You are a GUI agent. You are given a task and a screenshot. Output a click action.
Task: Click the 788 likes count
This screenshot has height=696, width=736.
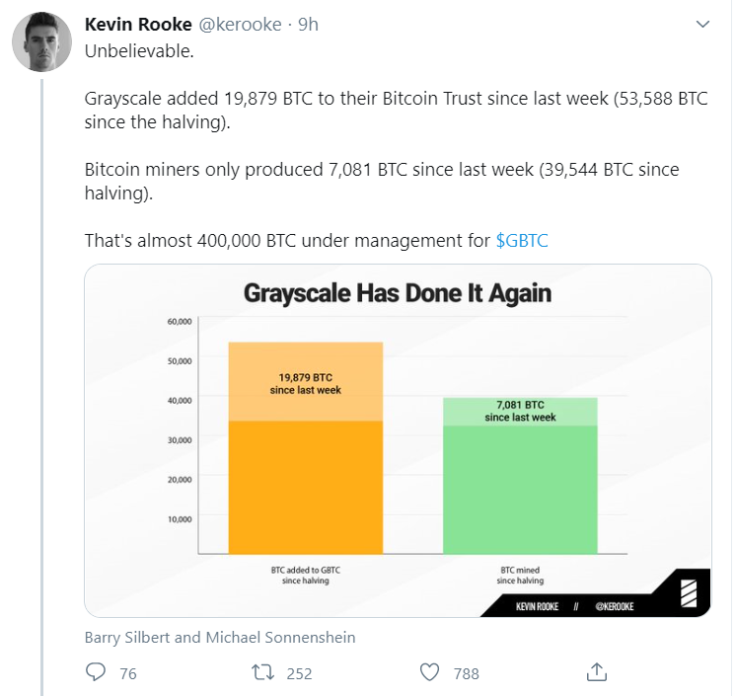coord(466,673)
